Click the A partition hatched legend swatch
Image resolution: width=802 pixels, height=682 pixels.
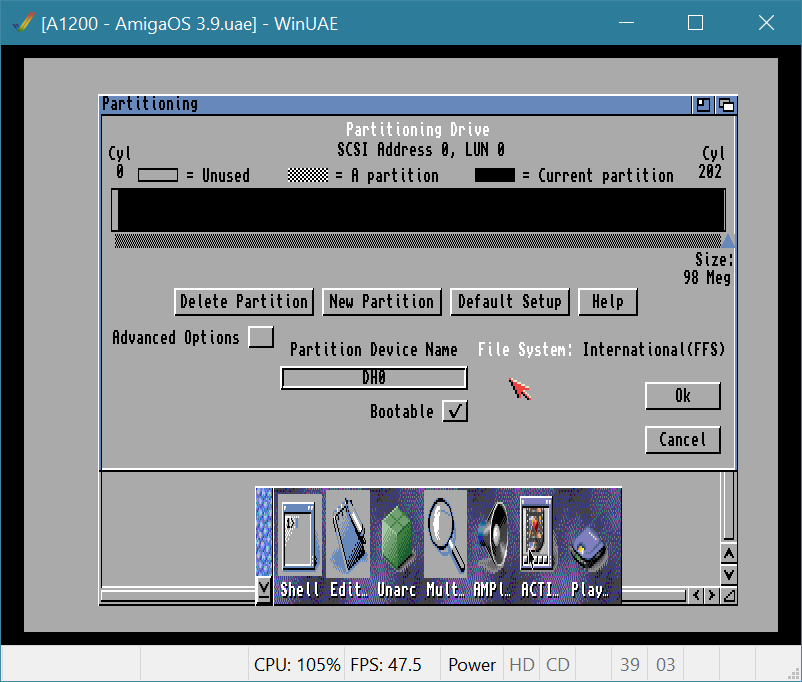click(x=308, y=175)
